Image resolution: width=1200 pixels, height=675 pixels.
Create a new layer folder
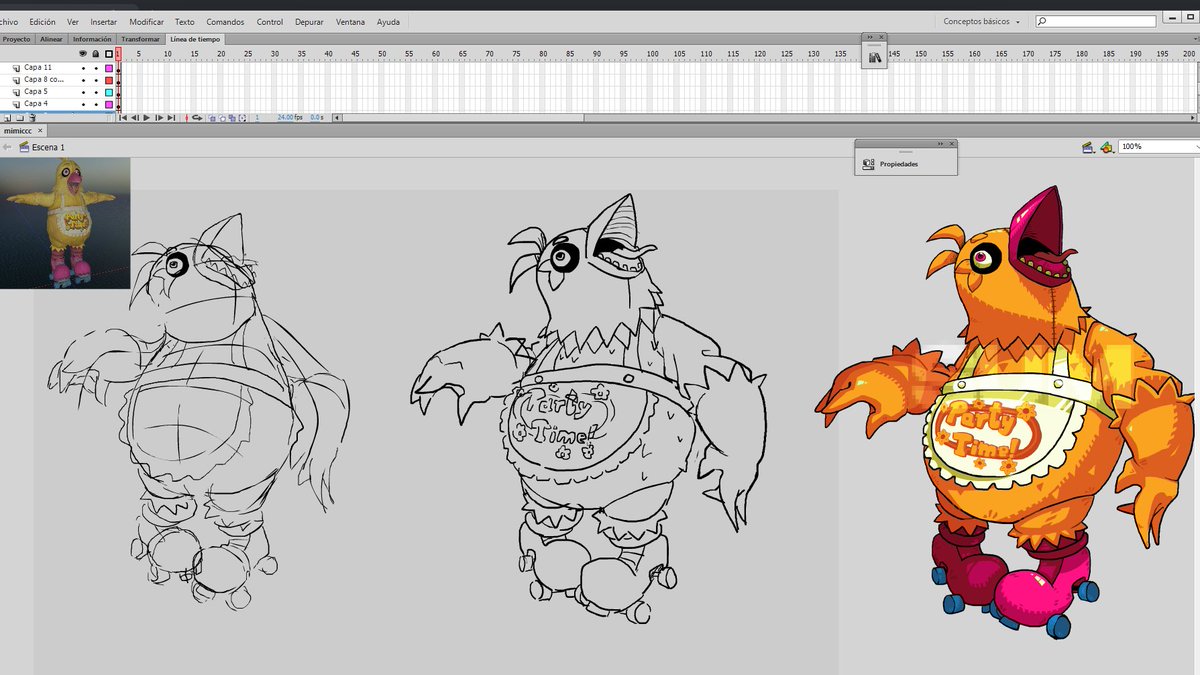click(18, 118)
